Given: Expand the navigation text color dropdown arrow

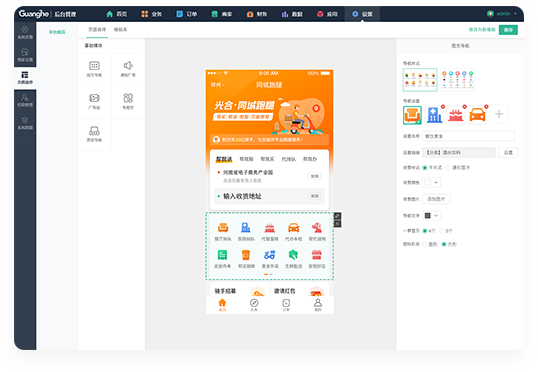Looking at the screenshot, I should [436, 216].
